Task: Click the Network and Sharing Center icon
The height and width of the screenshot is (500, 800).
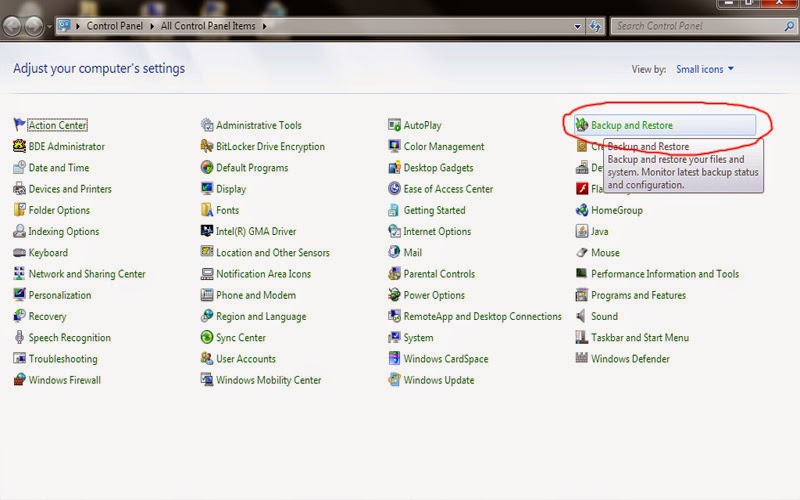Action: pos(19,273)
